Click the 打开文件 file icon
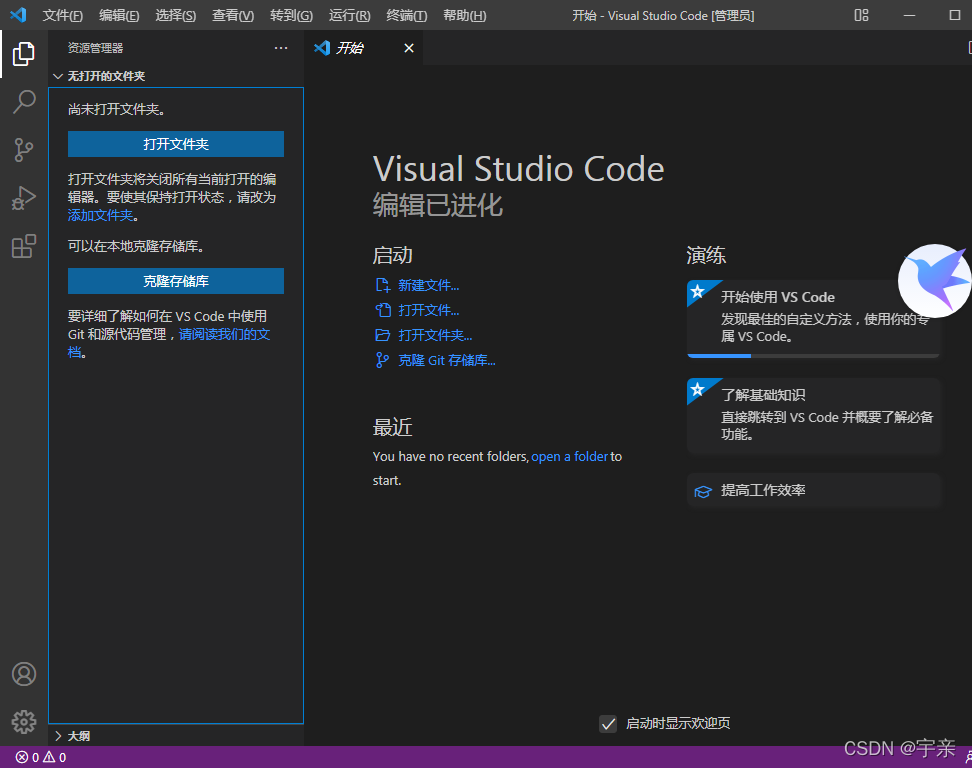The height and width of the screenshot is (768, 972). pyautogui.click(x=382, y=310)
